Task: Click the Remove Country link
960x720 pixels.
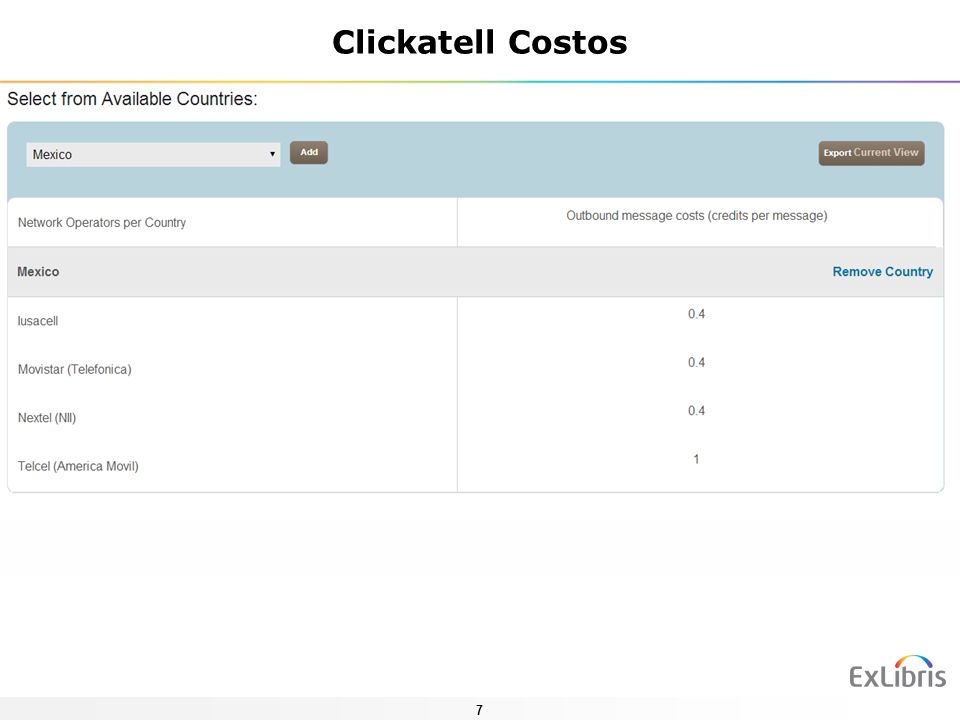Action: pyautogui.click(x=882, y=272)
